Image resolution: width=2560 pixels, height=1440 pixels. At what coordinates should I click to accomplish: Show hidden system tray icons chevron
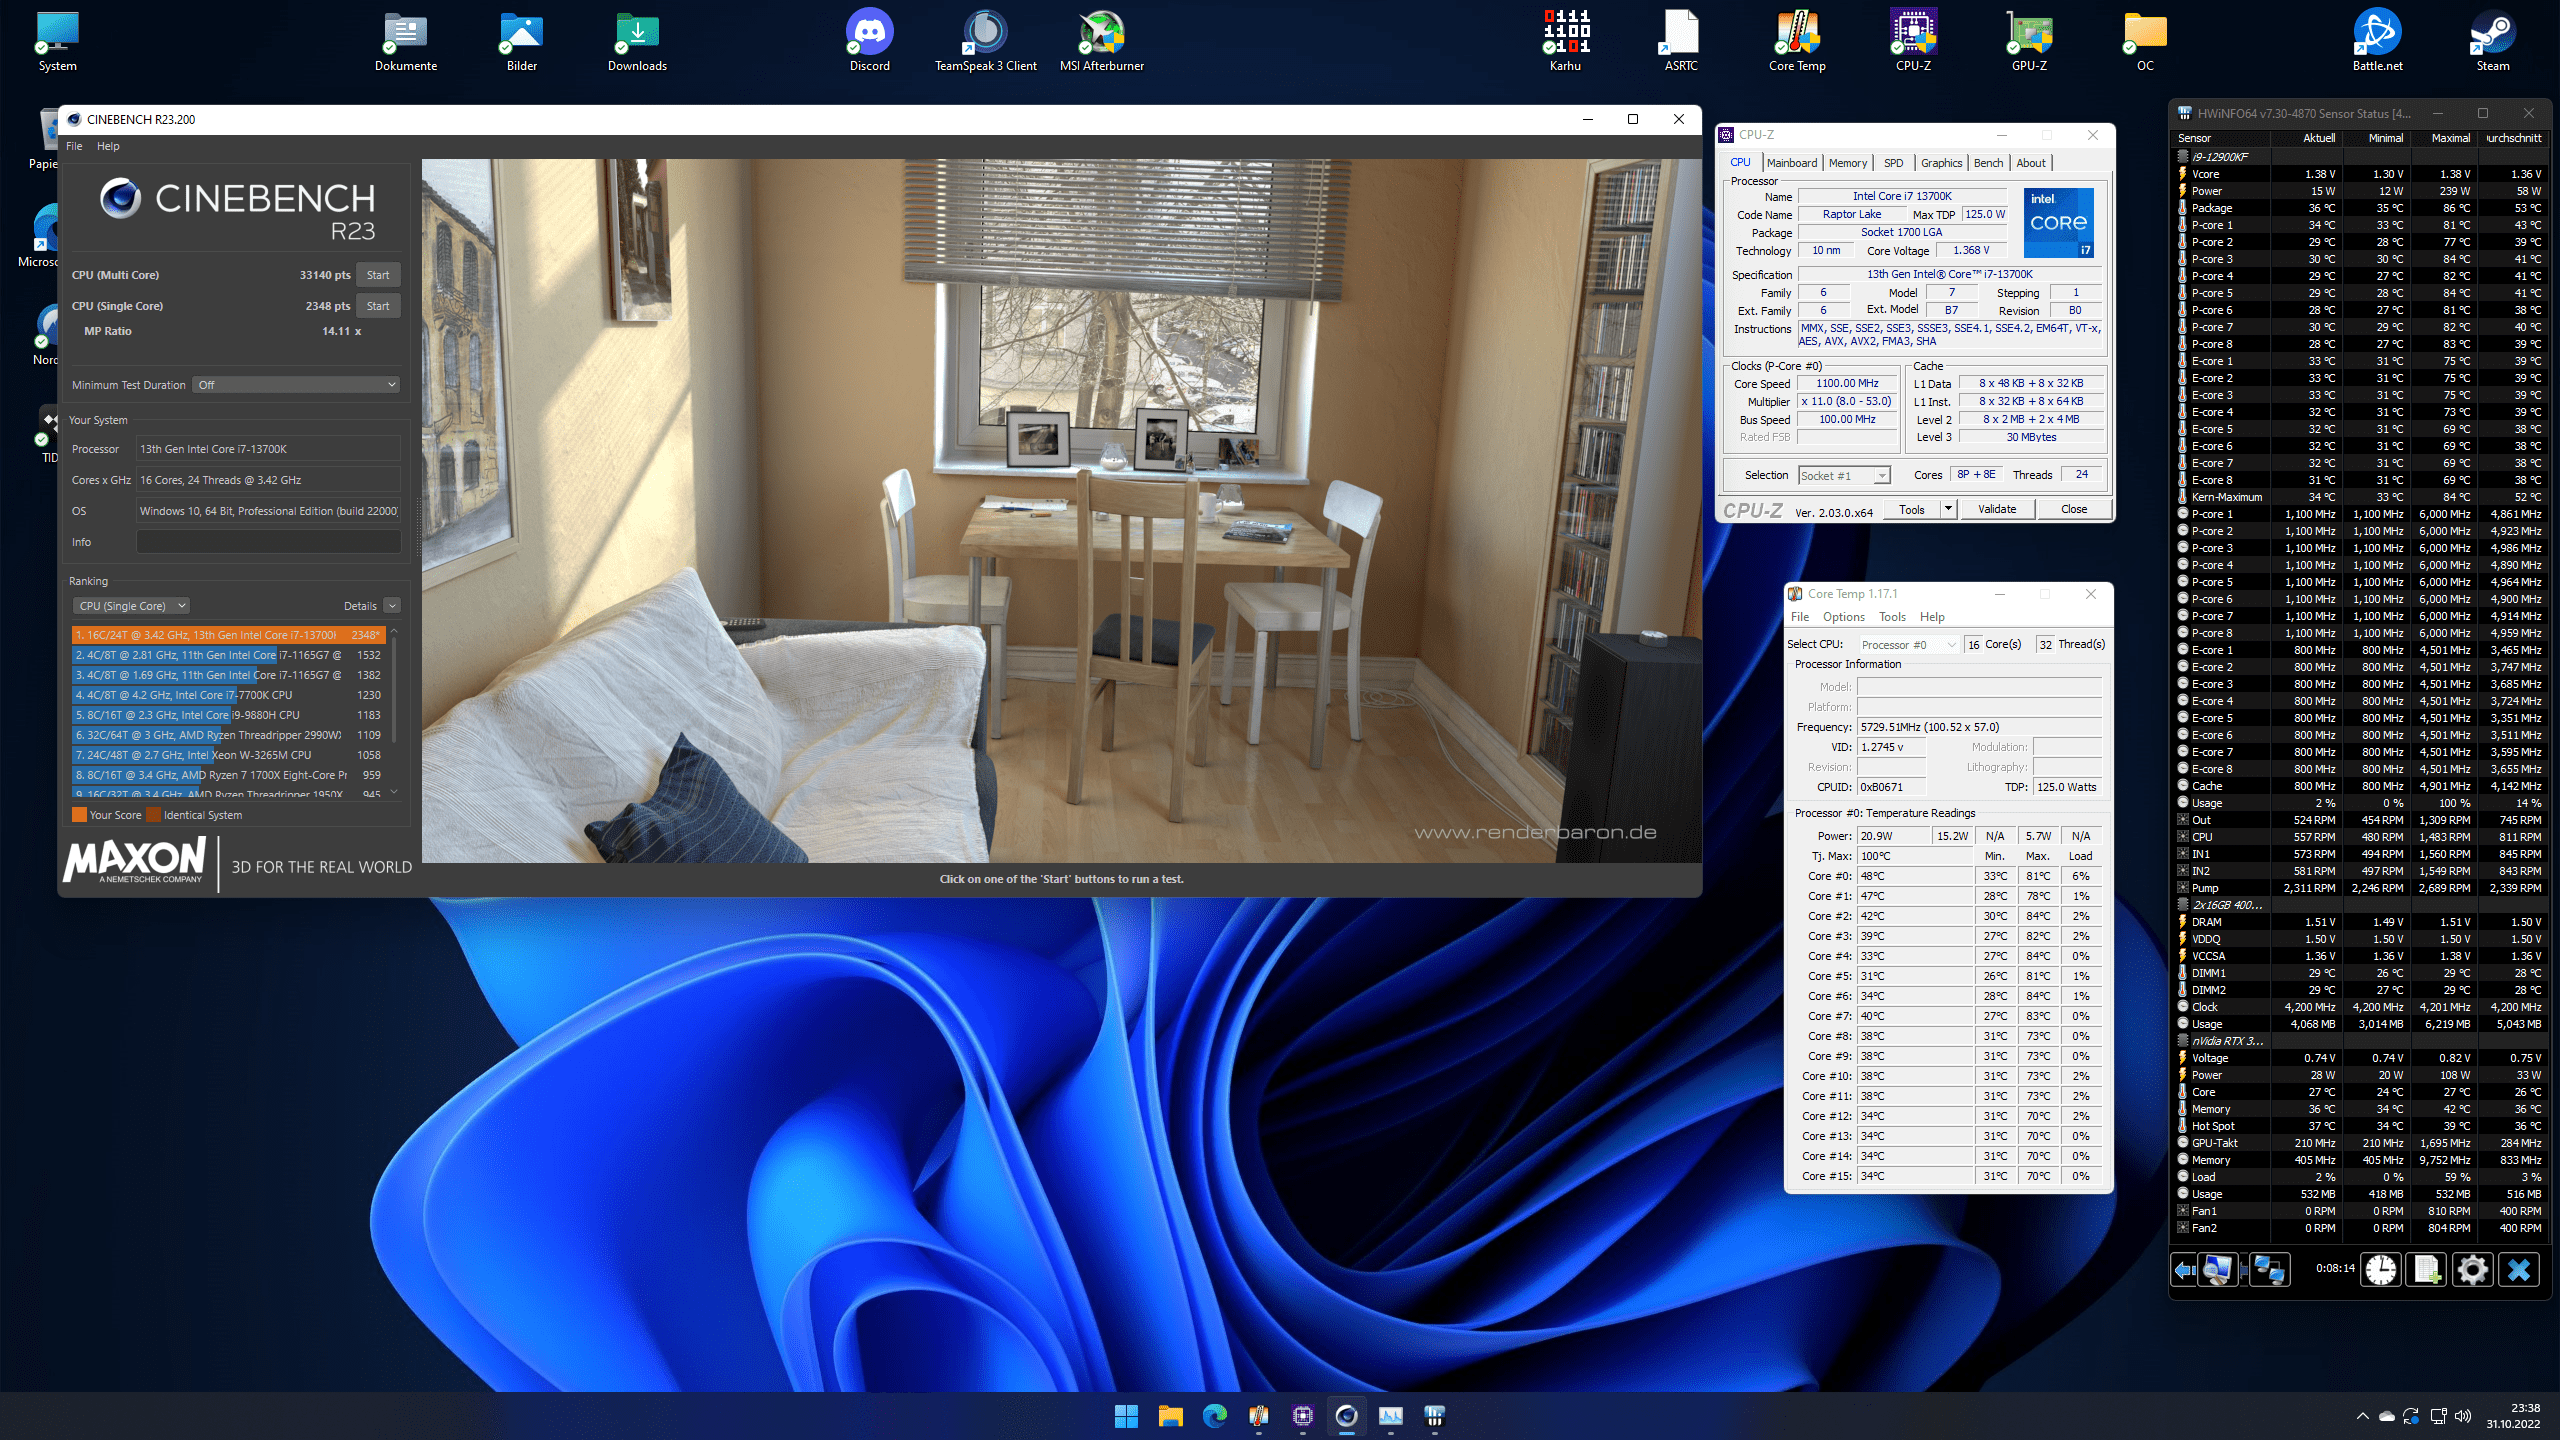click(2363, 1416)
